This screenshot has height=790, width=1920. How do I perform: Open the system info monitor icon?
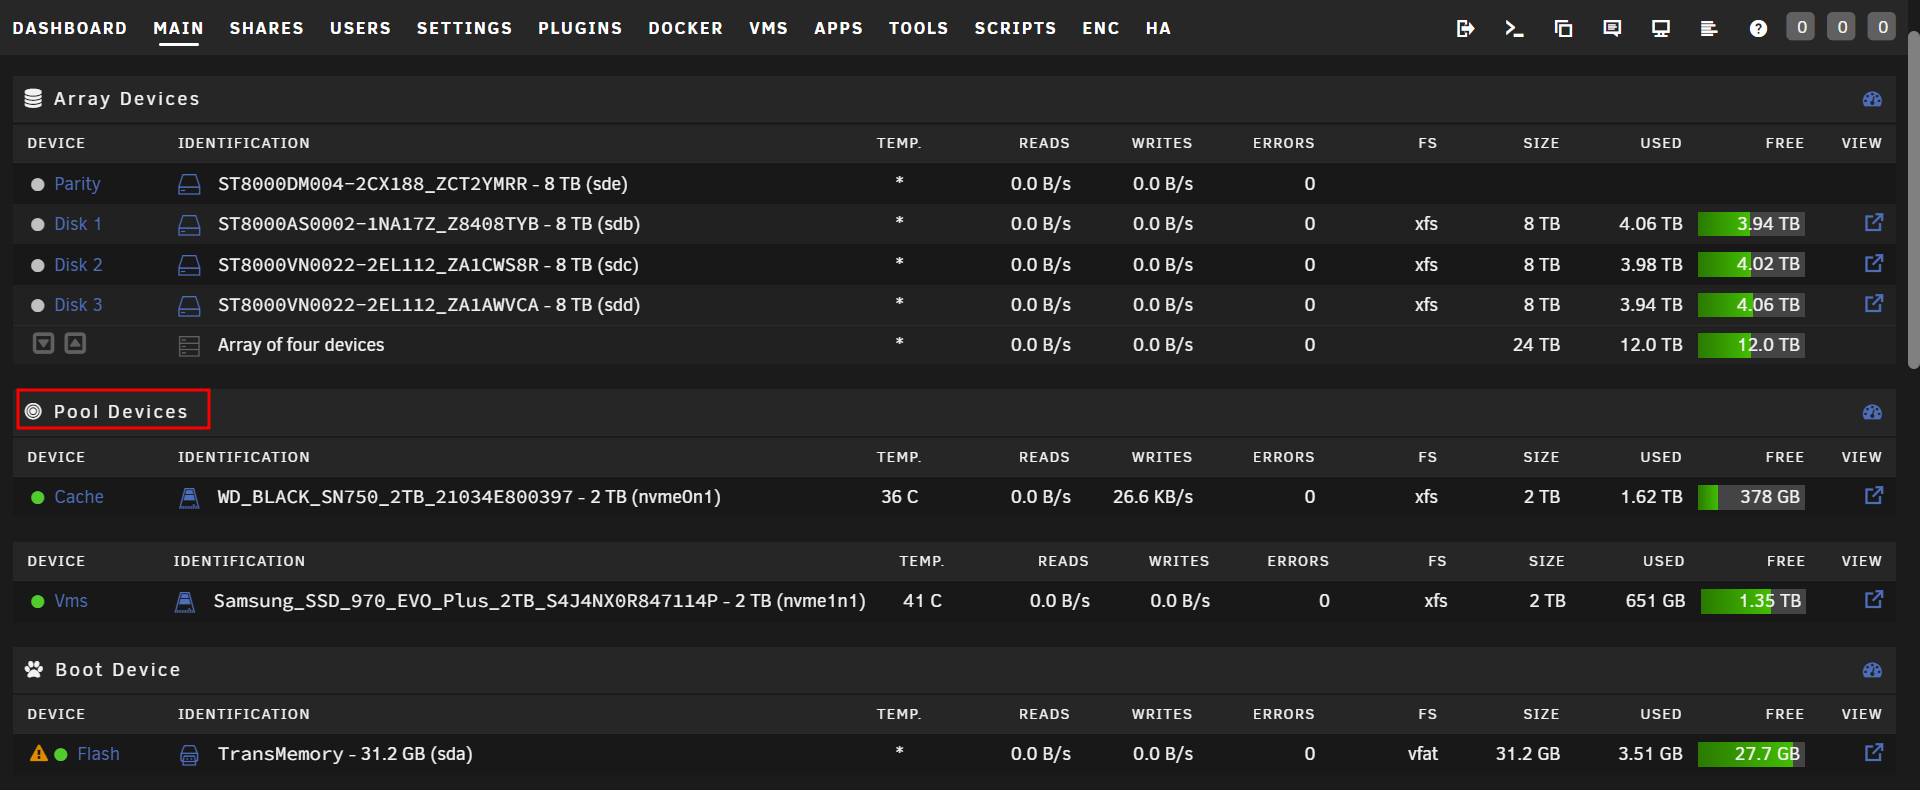[x=1661, y=28]
